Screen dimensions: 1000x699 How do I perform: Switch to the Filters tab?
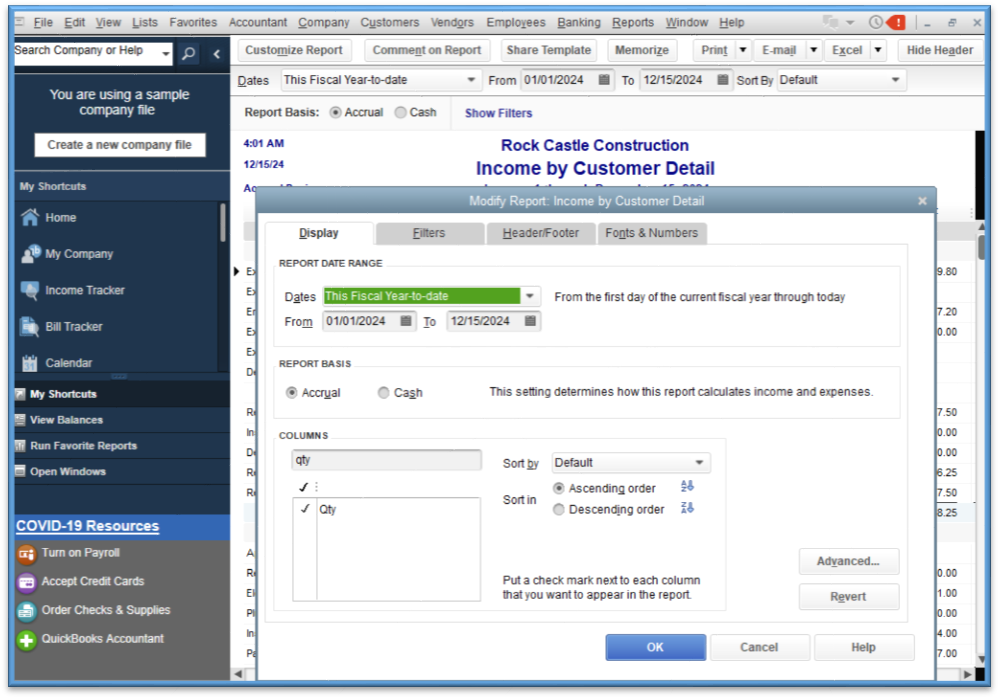pyautogui.click(x=429, y=233)
